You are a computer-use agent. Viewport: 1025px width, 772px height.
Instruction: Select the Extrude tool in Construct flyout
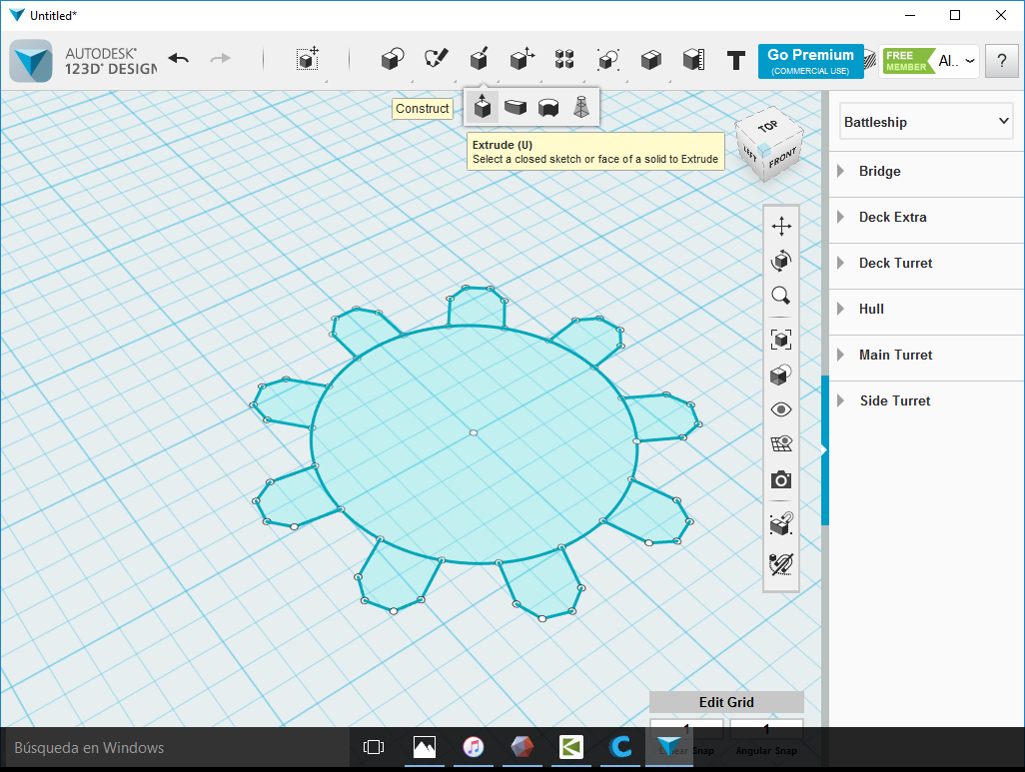[482, 107]
